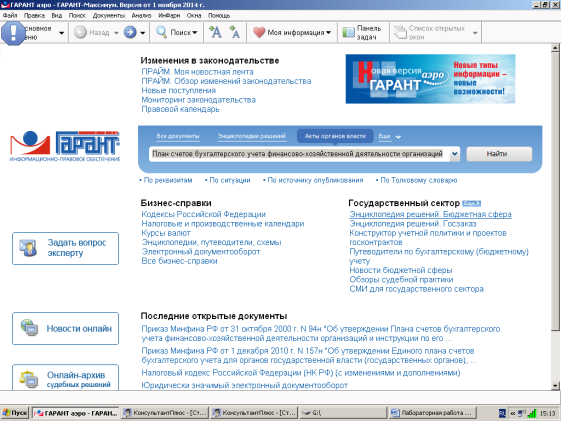Open the Forward history dropdown arrow
The image size is (561, 421).
click(142, 33)
